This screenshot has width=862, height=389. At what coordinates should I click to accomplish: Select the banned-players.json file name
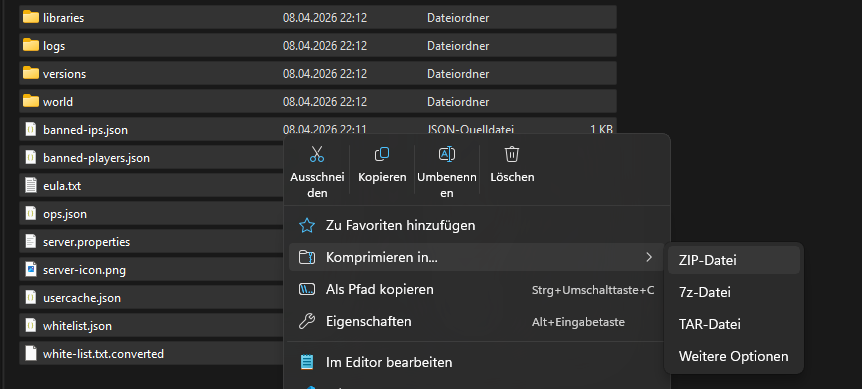(x=96, y=158)
